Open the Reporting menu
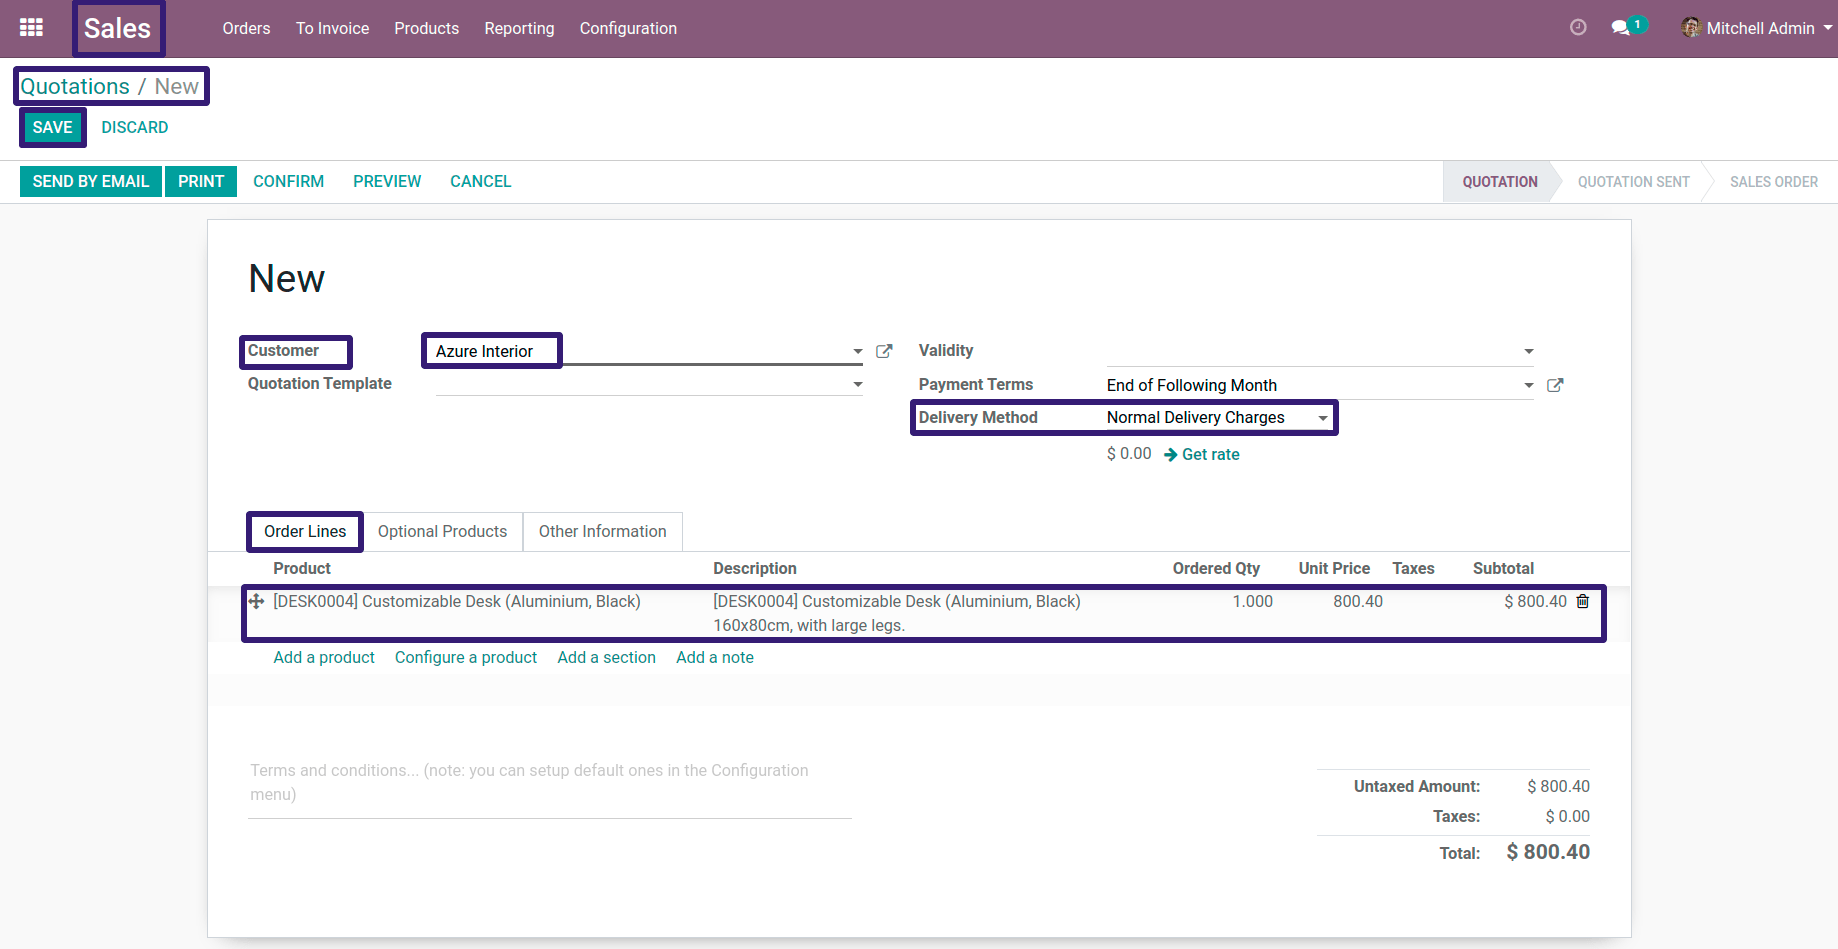 519,28
